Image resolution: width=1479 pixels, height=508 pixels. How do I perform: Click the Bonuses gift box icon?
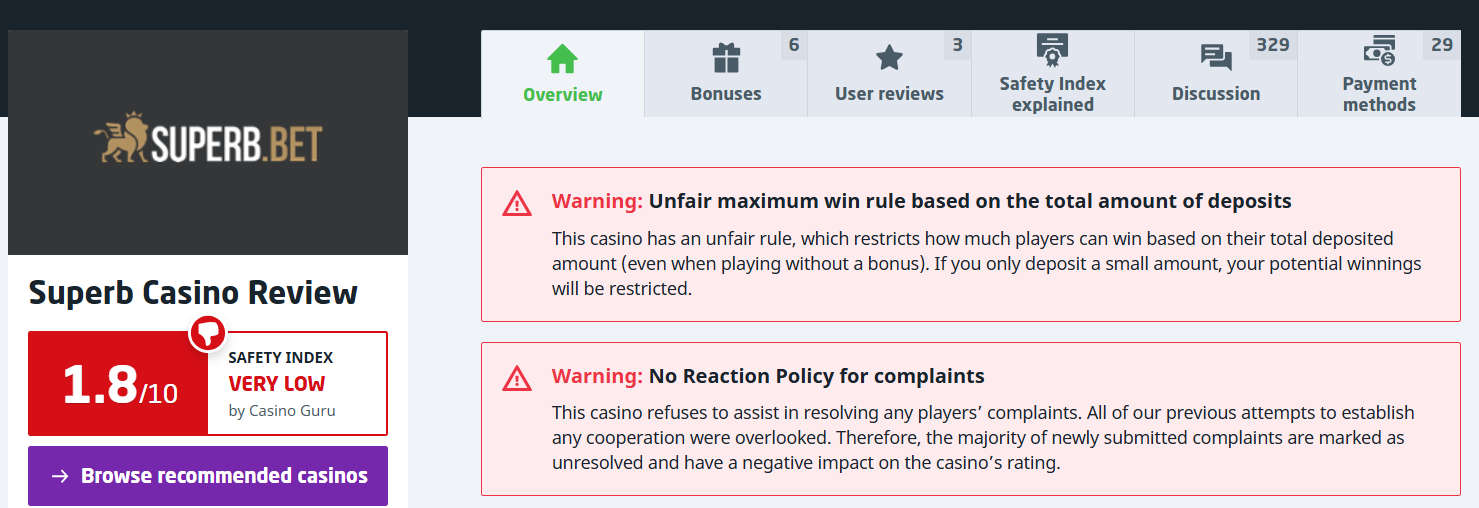(726, 58)
